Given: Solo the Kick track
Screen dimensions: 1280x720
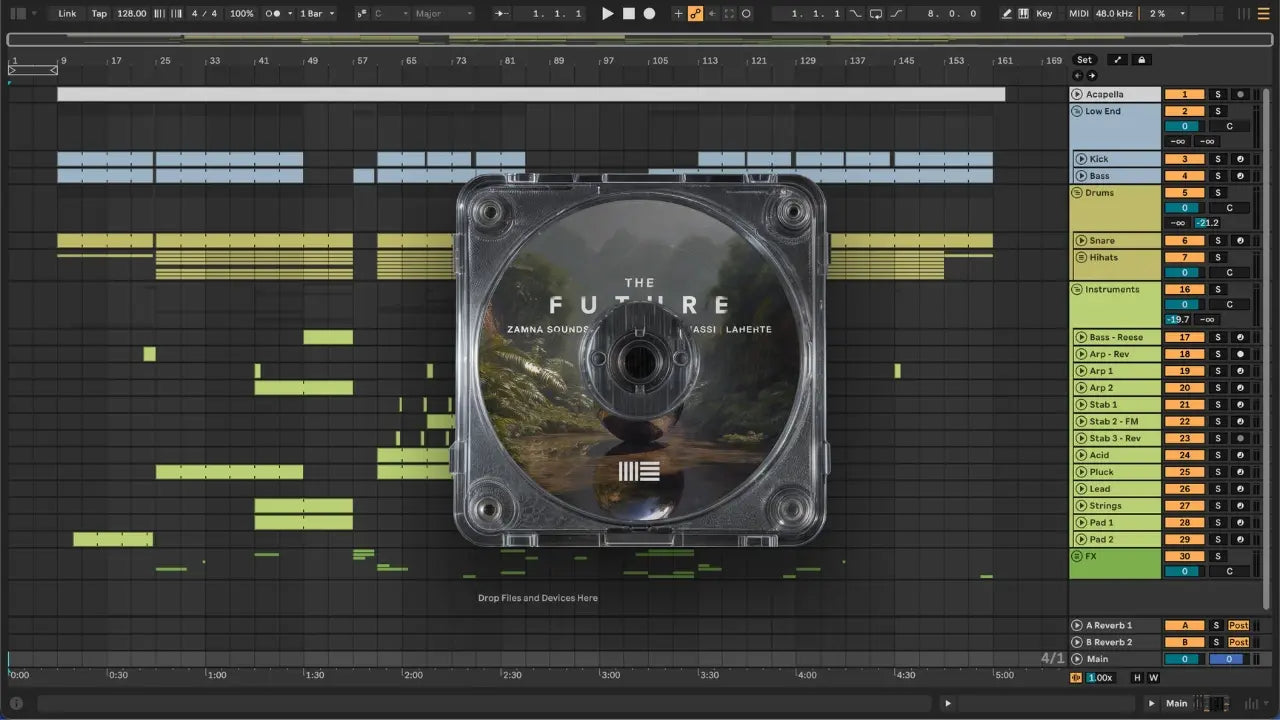Looking at the screenshot, I should pyautogui.click(x=1218, y=159).
